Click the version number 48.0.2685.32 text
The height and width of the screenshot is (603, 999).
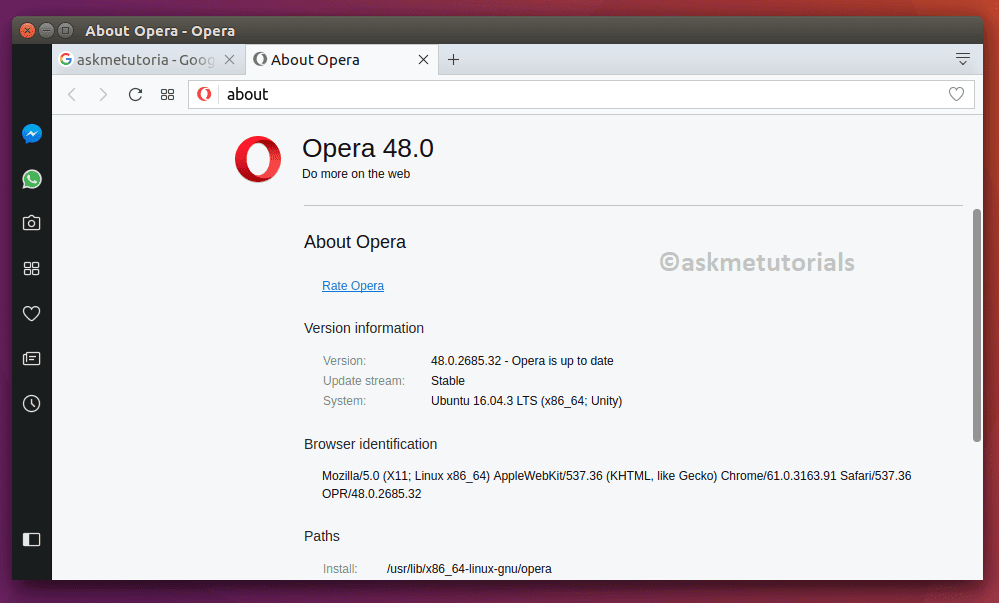pos(466,361)
